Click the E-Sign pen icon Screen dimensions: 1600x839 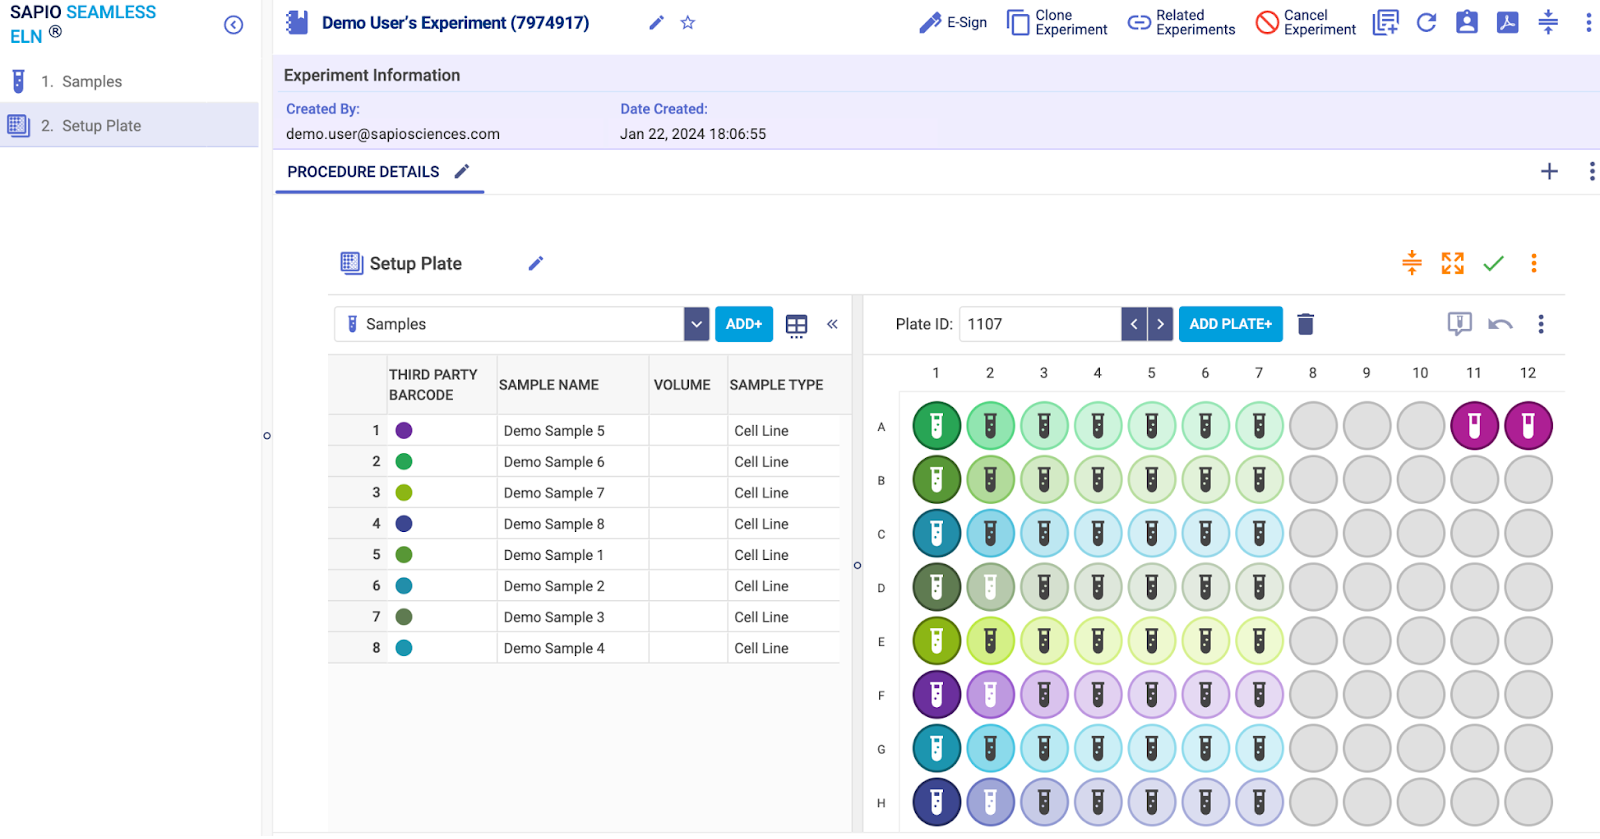pos(930,23)
